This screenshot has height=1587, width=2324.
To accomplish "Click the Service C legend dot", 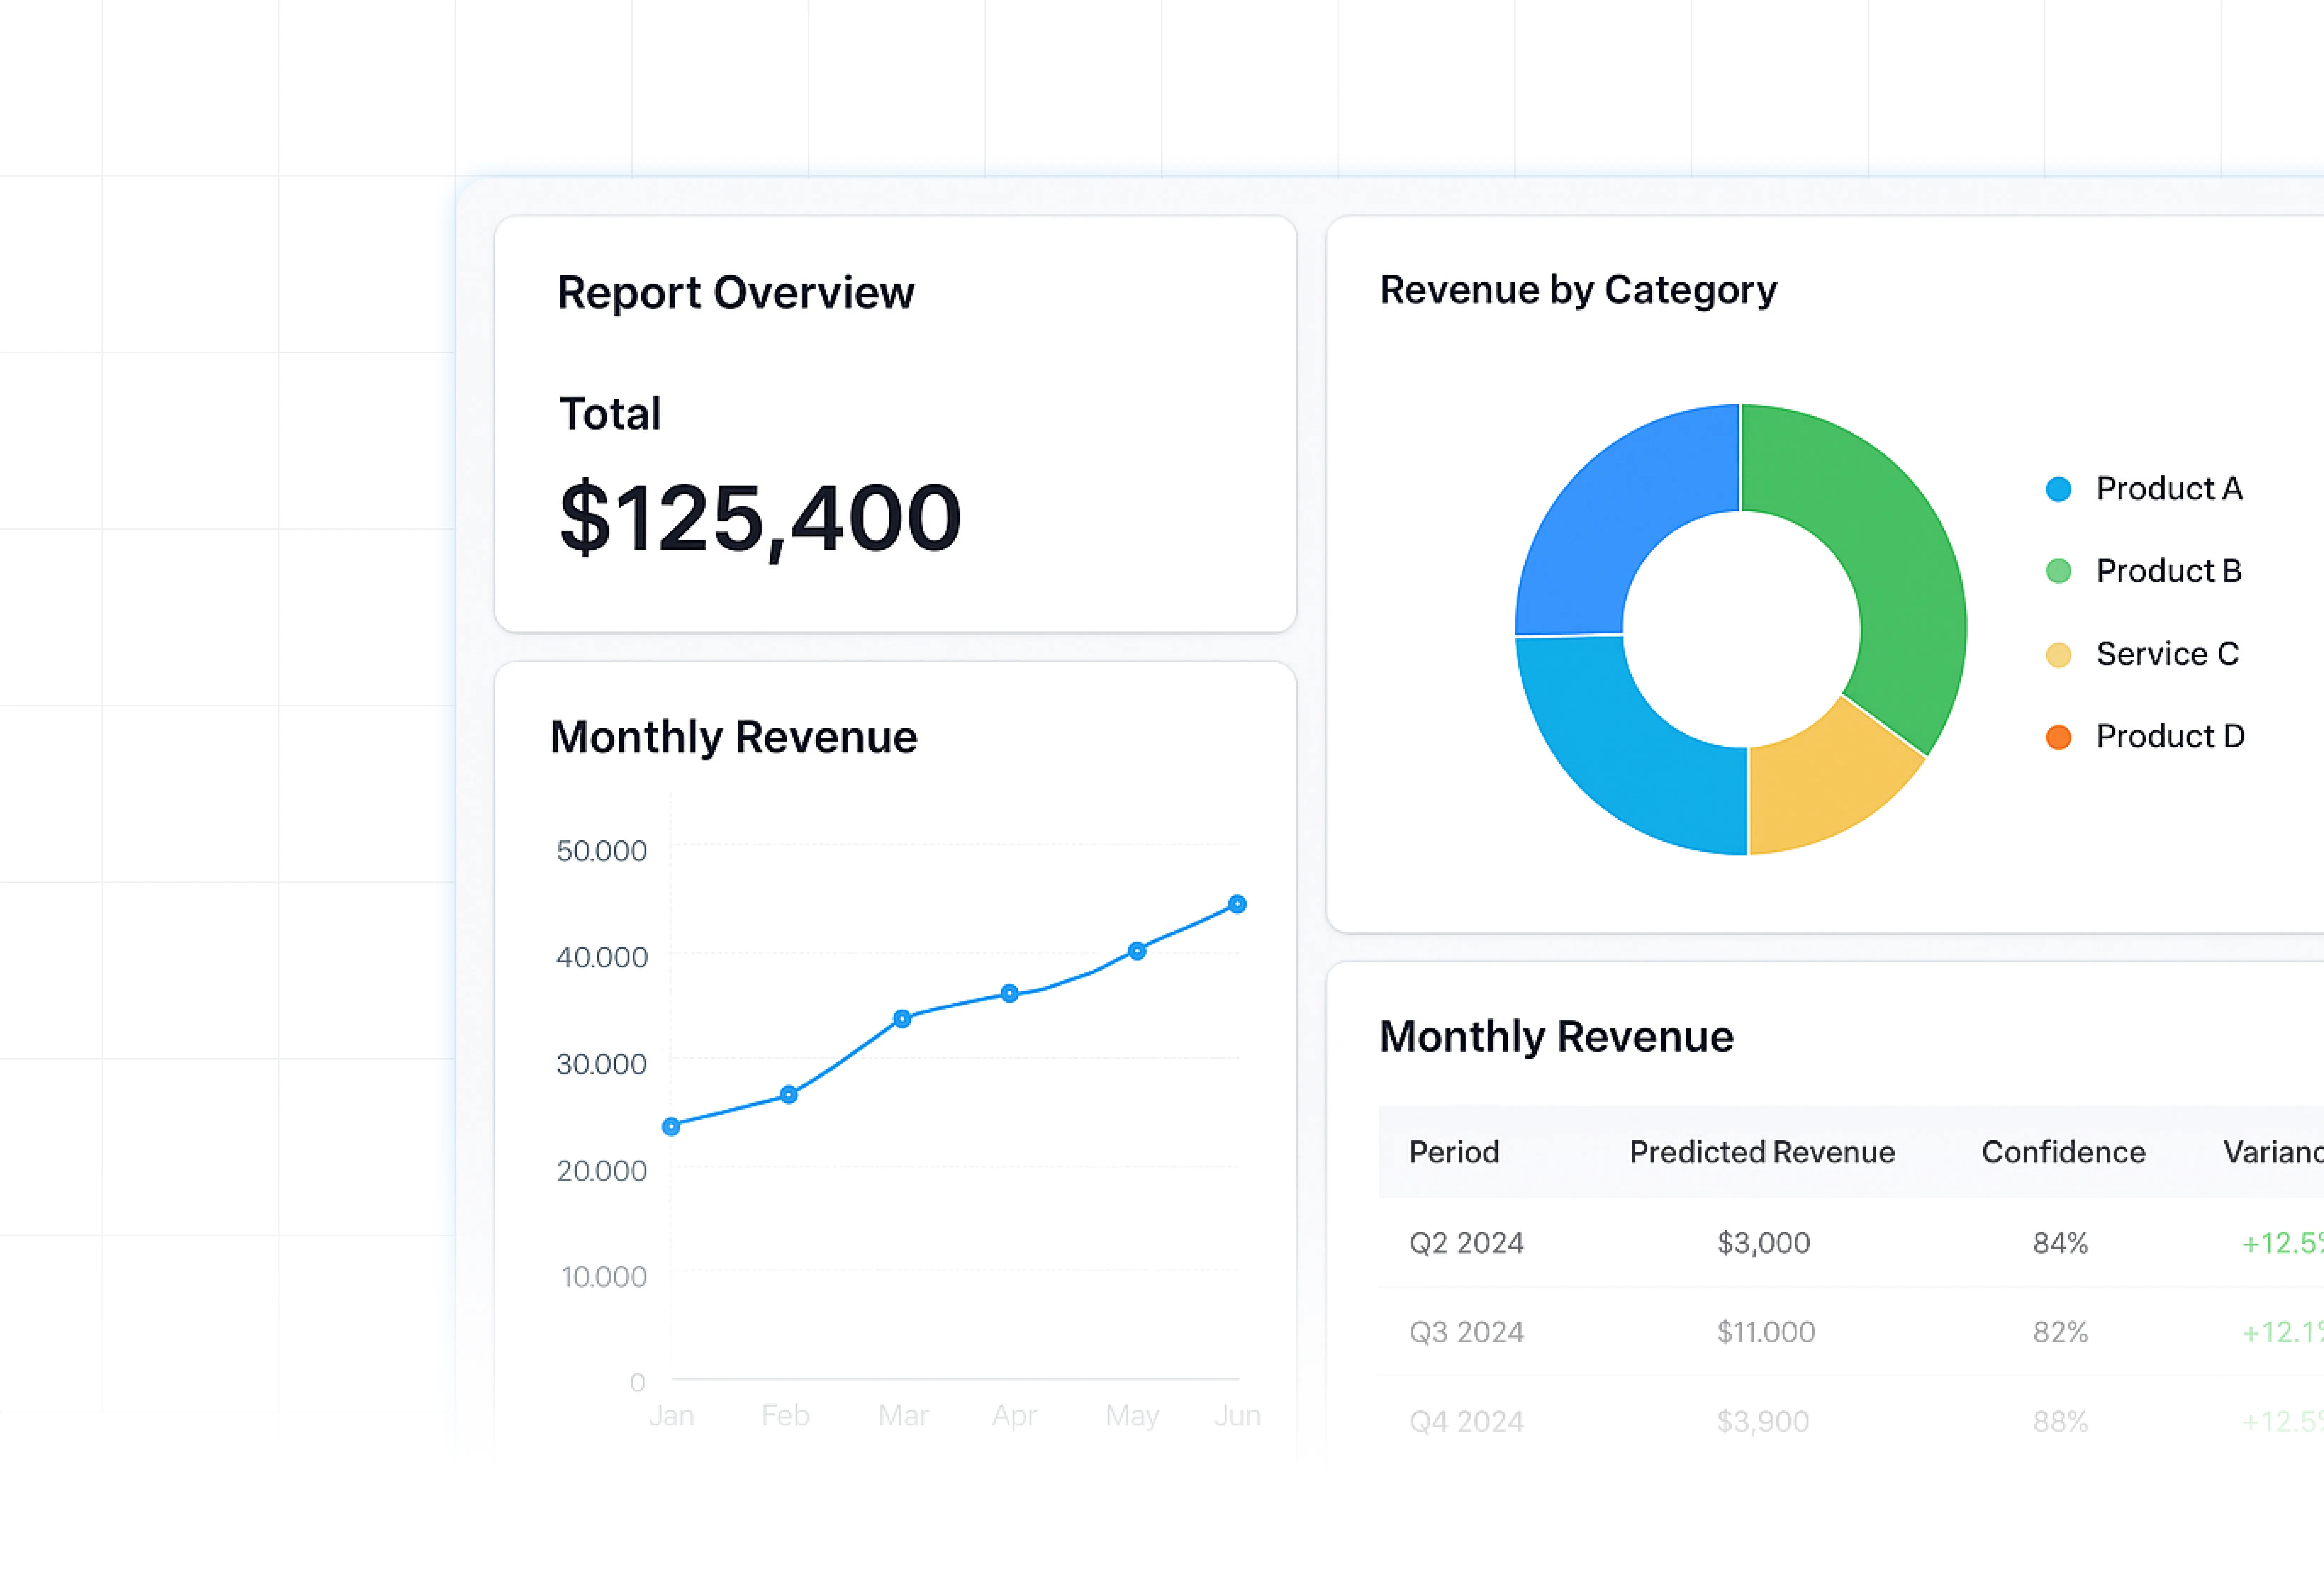I will pyautogui.click(x=2058, y=655).
